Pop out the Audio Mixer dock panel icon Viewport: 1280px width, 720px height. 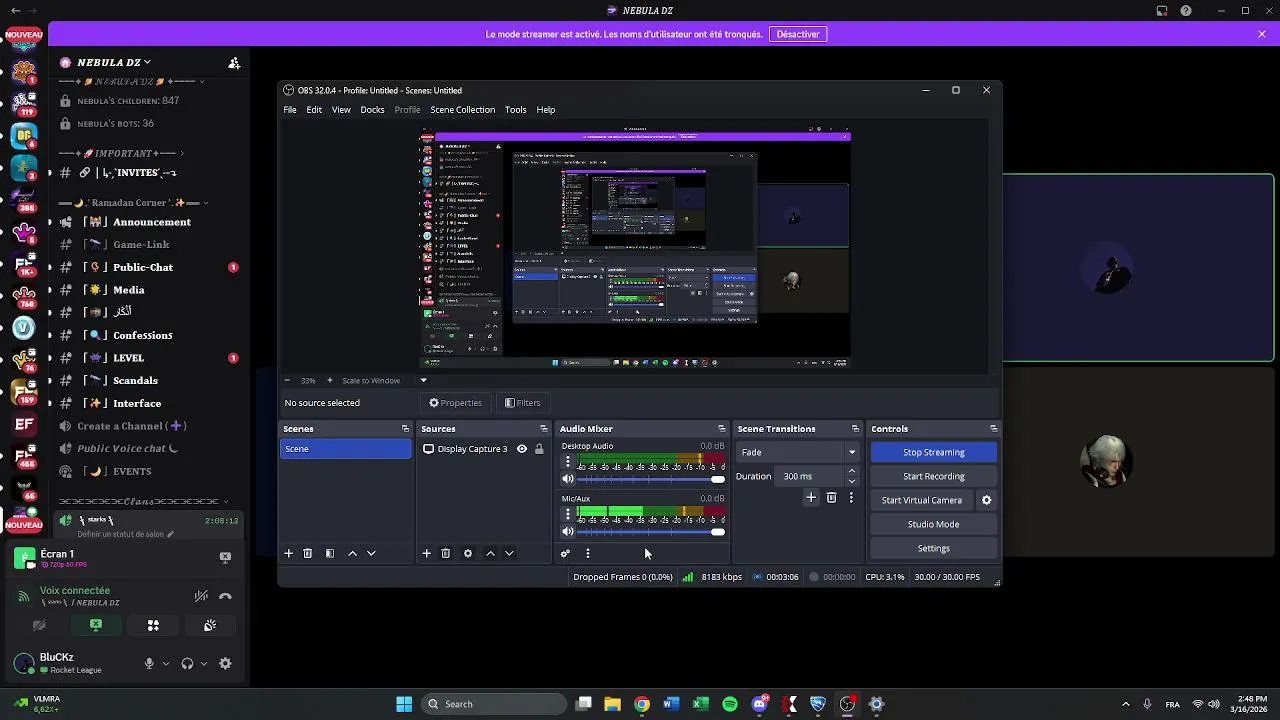coord(721,429)
